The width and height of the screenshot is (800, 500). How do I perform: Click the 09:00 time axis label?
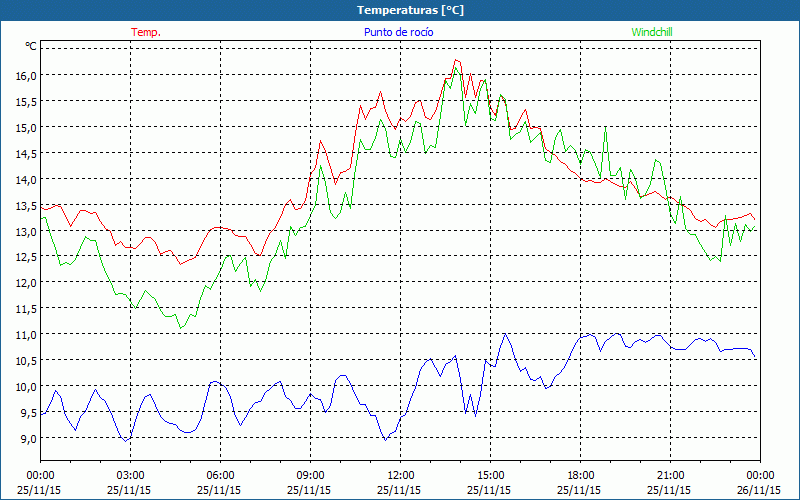(310, 476)
